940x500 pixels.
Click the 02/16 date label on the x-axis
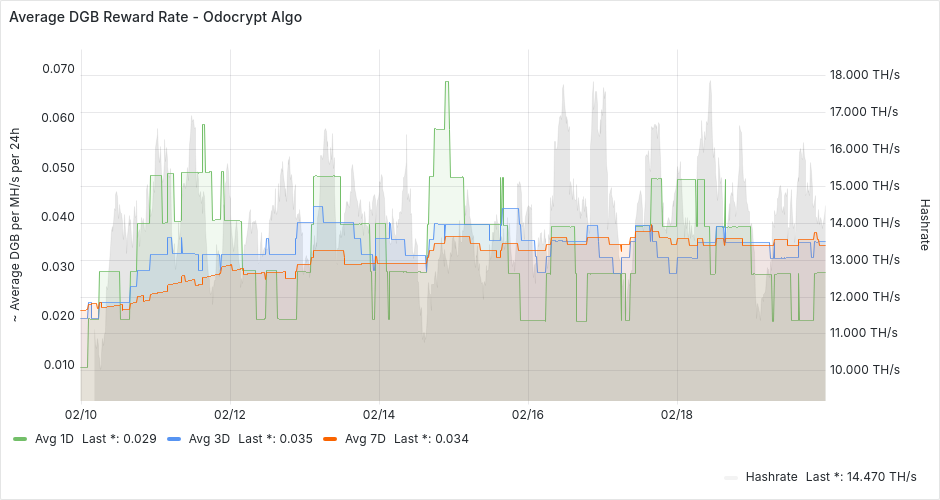528,414
